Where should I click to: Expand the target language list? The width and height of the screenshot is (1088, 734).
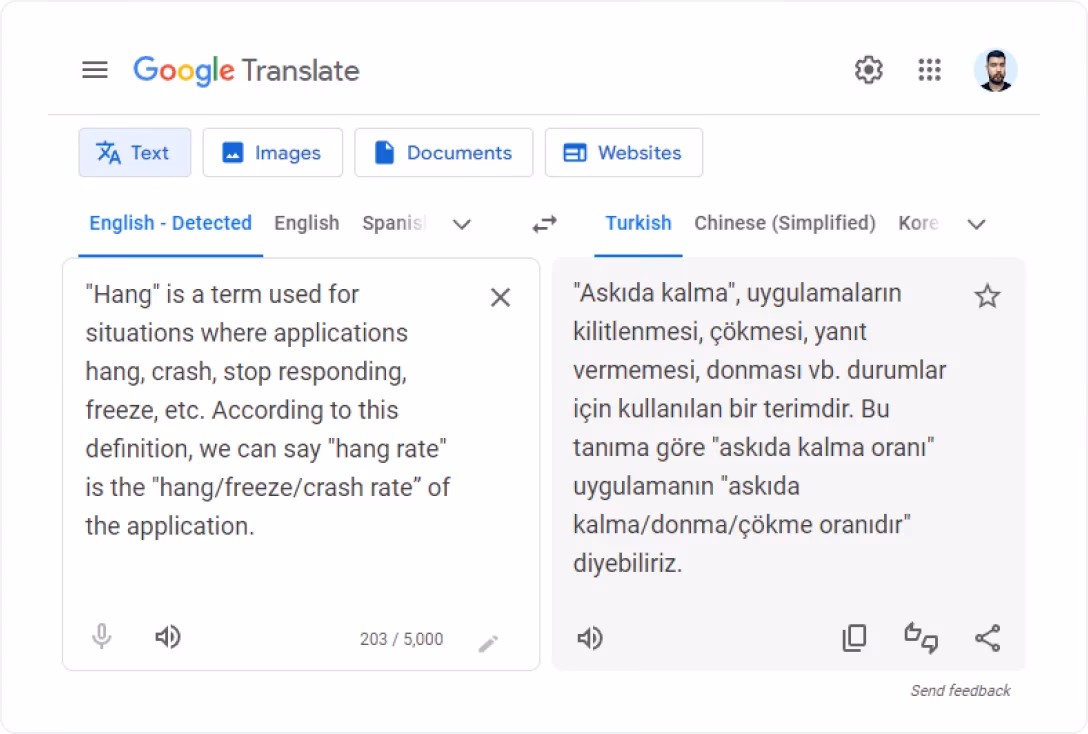[976, 224]
